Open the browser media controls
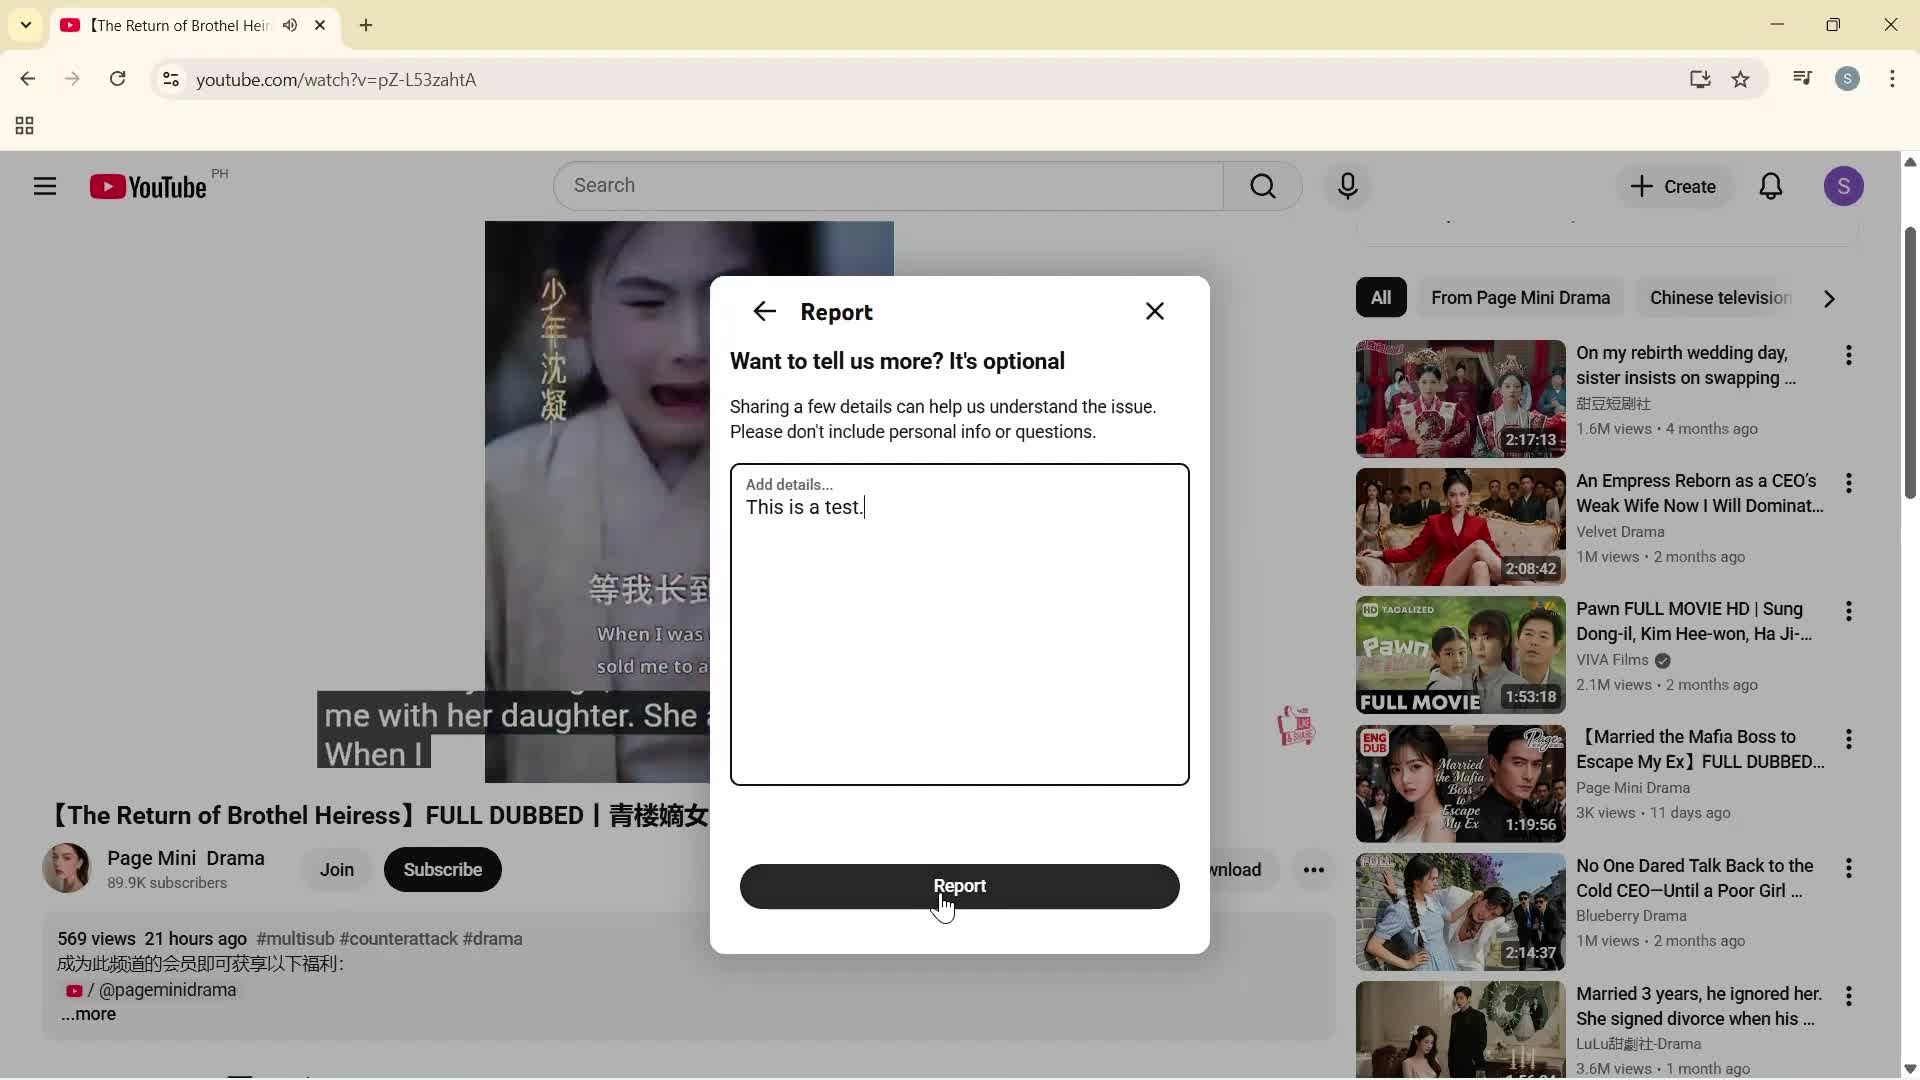Screen dimensions: 1920x1080 click(x=1802, y=79)
